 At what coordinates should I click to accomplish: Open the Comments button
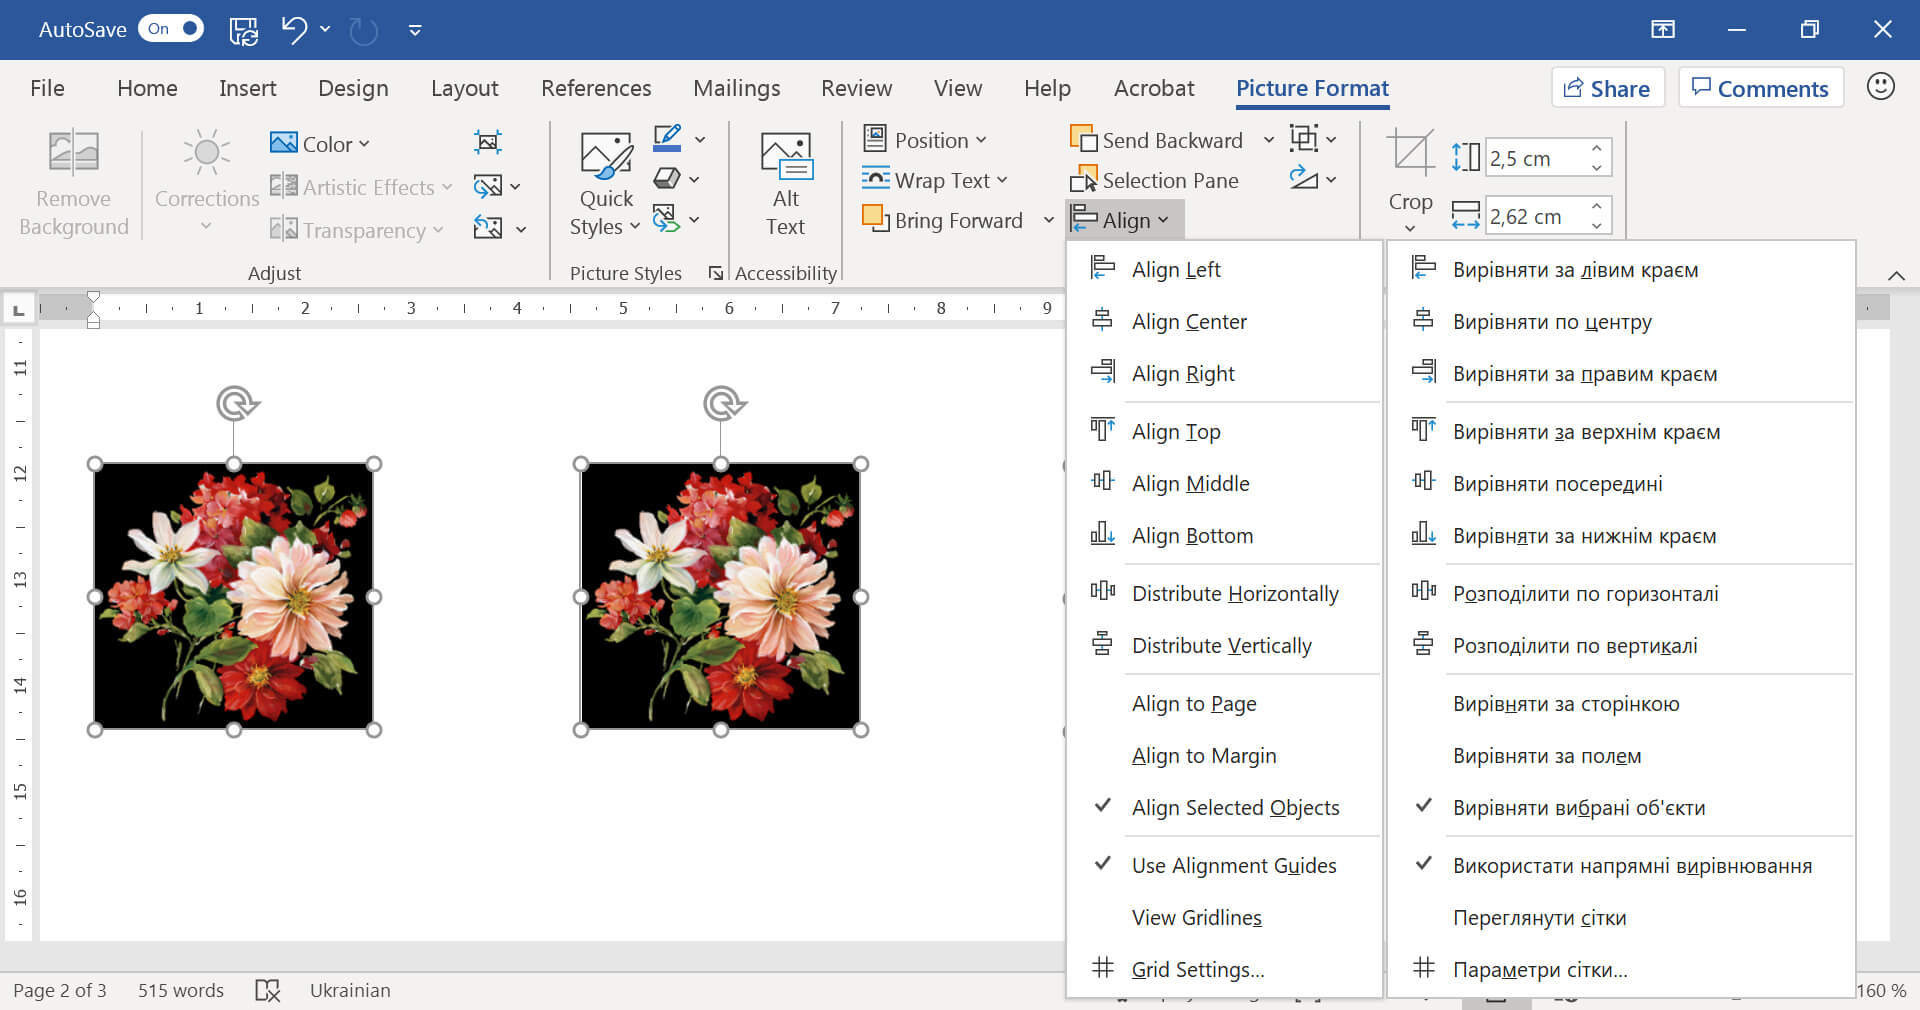1760,88
